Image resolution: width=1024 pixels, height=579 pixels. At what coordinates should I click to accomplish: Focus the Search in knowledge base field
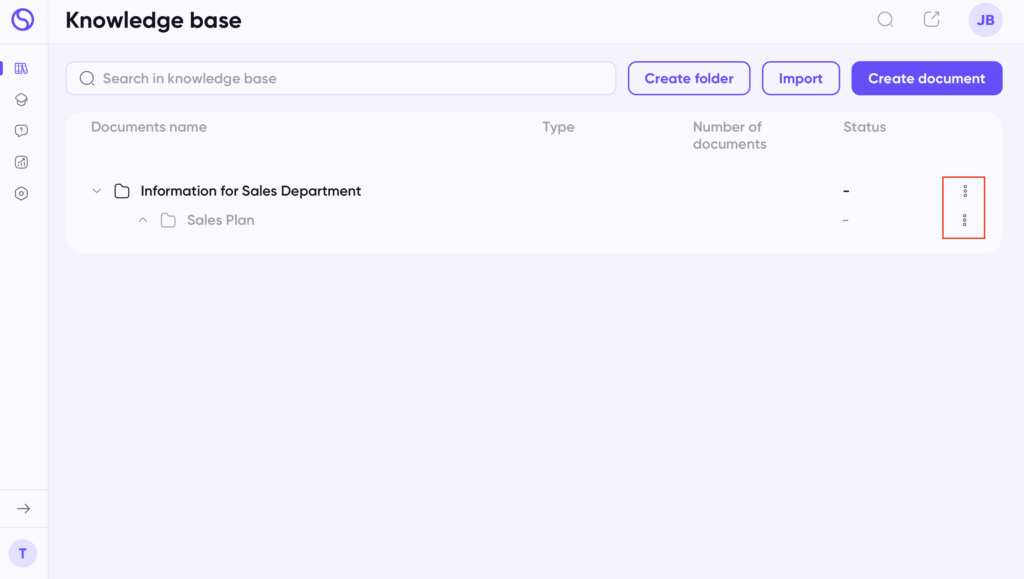pos(341,78)
